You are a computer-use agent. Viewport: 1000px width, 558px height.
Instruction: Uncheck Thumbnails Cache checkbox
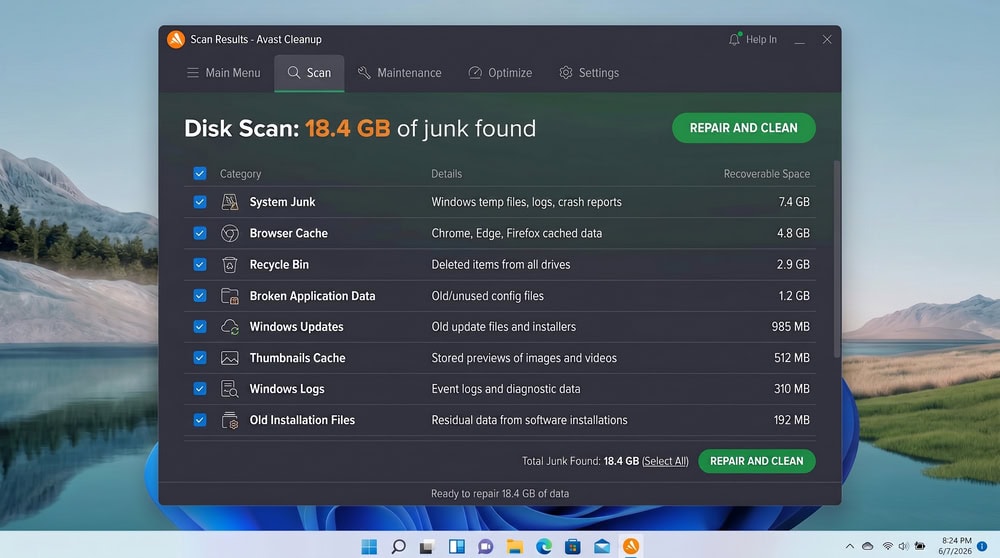coord(200,358)
